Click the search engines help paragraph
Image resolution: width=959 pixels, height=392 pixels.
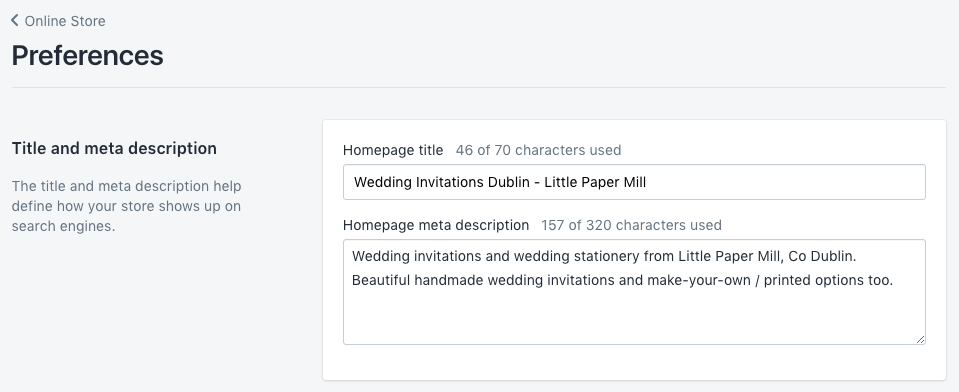(127, 206)
